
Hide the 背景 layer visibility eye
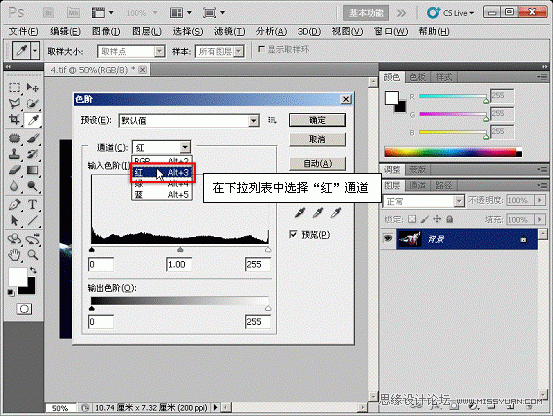(388, 239)
